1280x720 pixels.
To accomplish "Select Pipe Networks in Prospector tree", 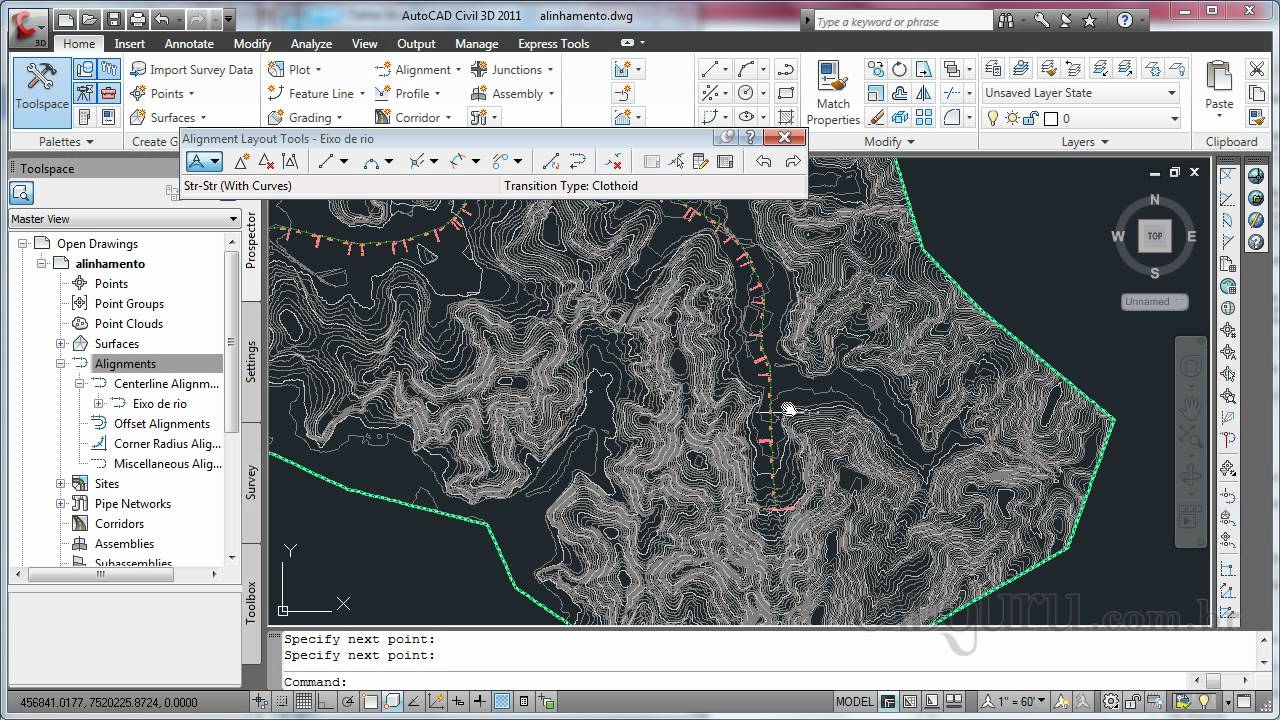I will [x=133, y=503].
